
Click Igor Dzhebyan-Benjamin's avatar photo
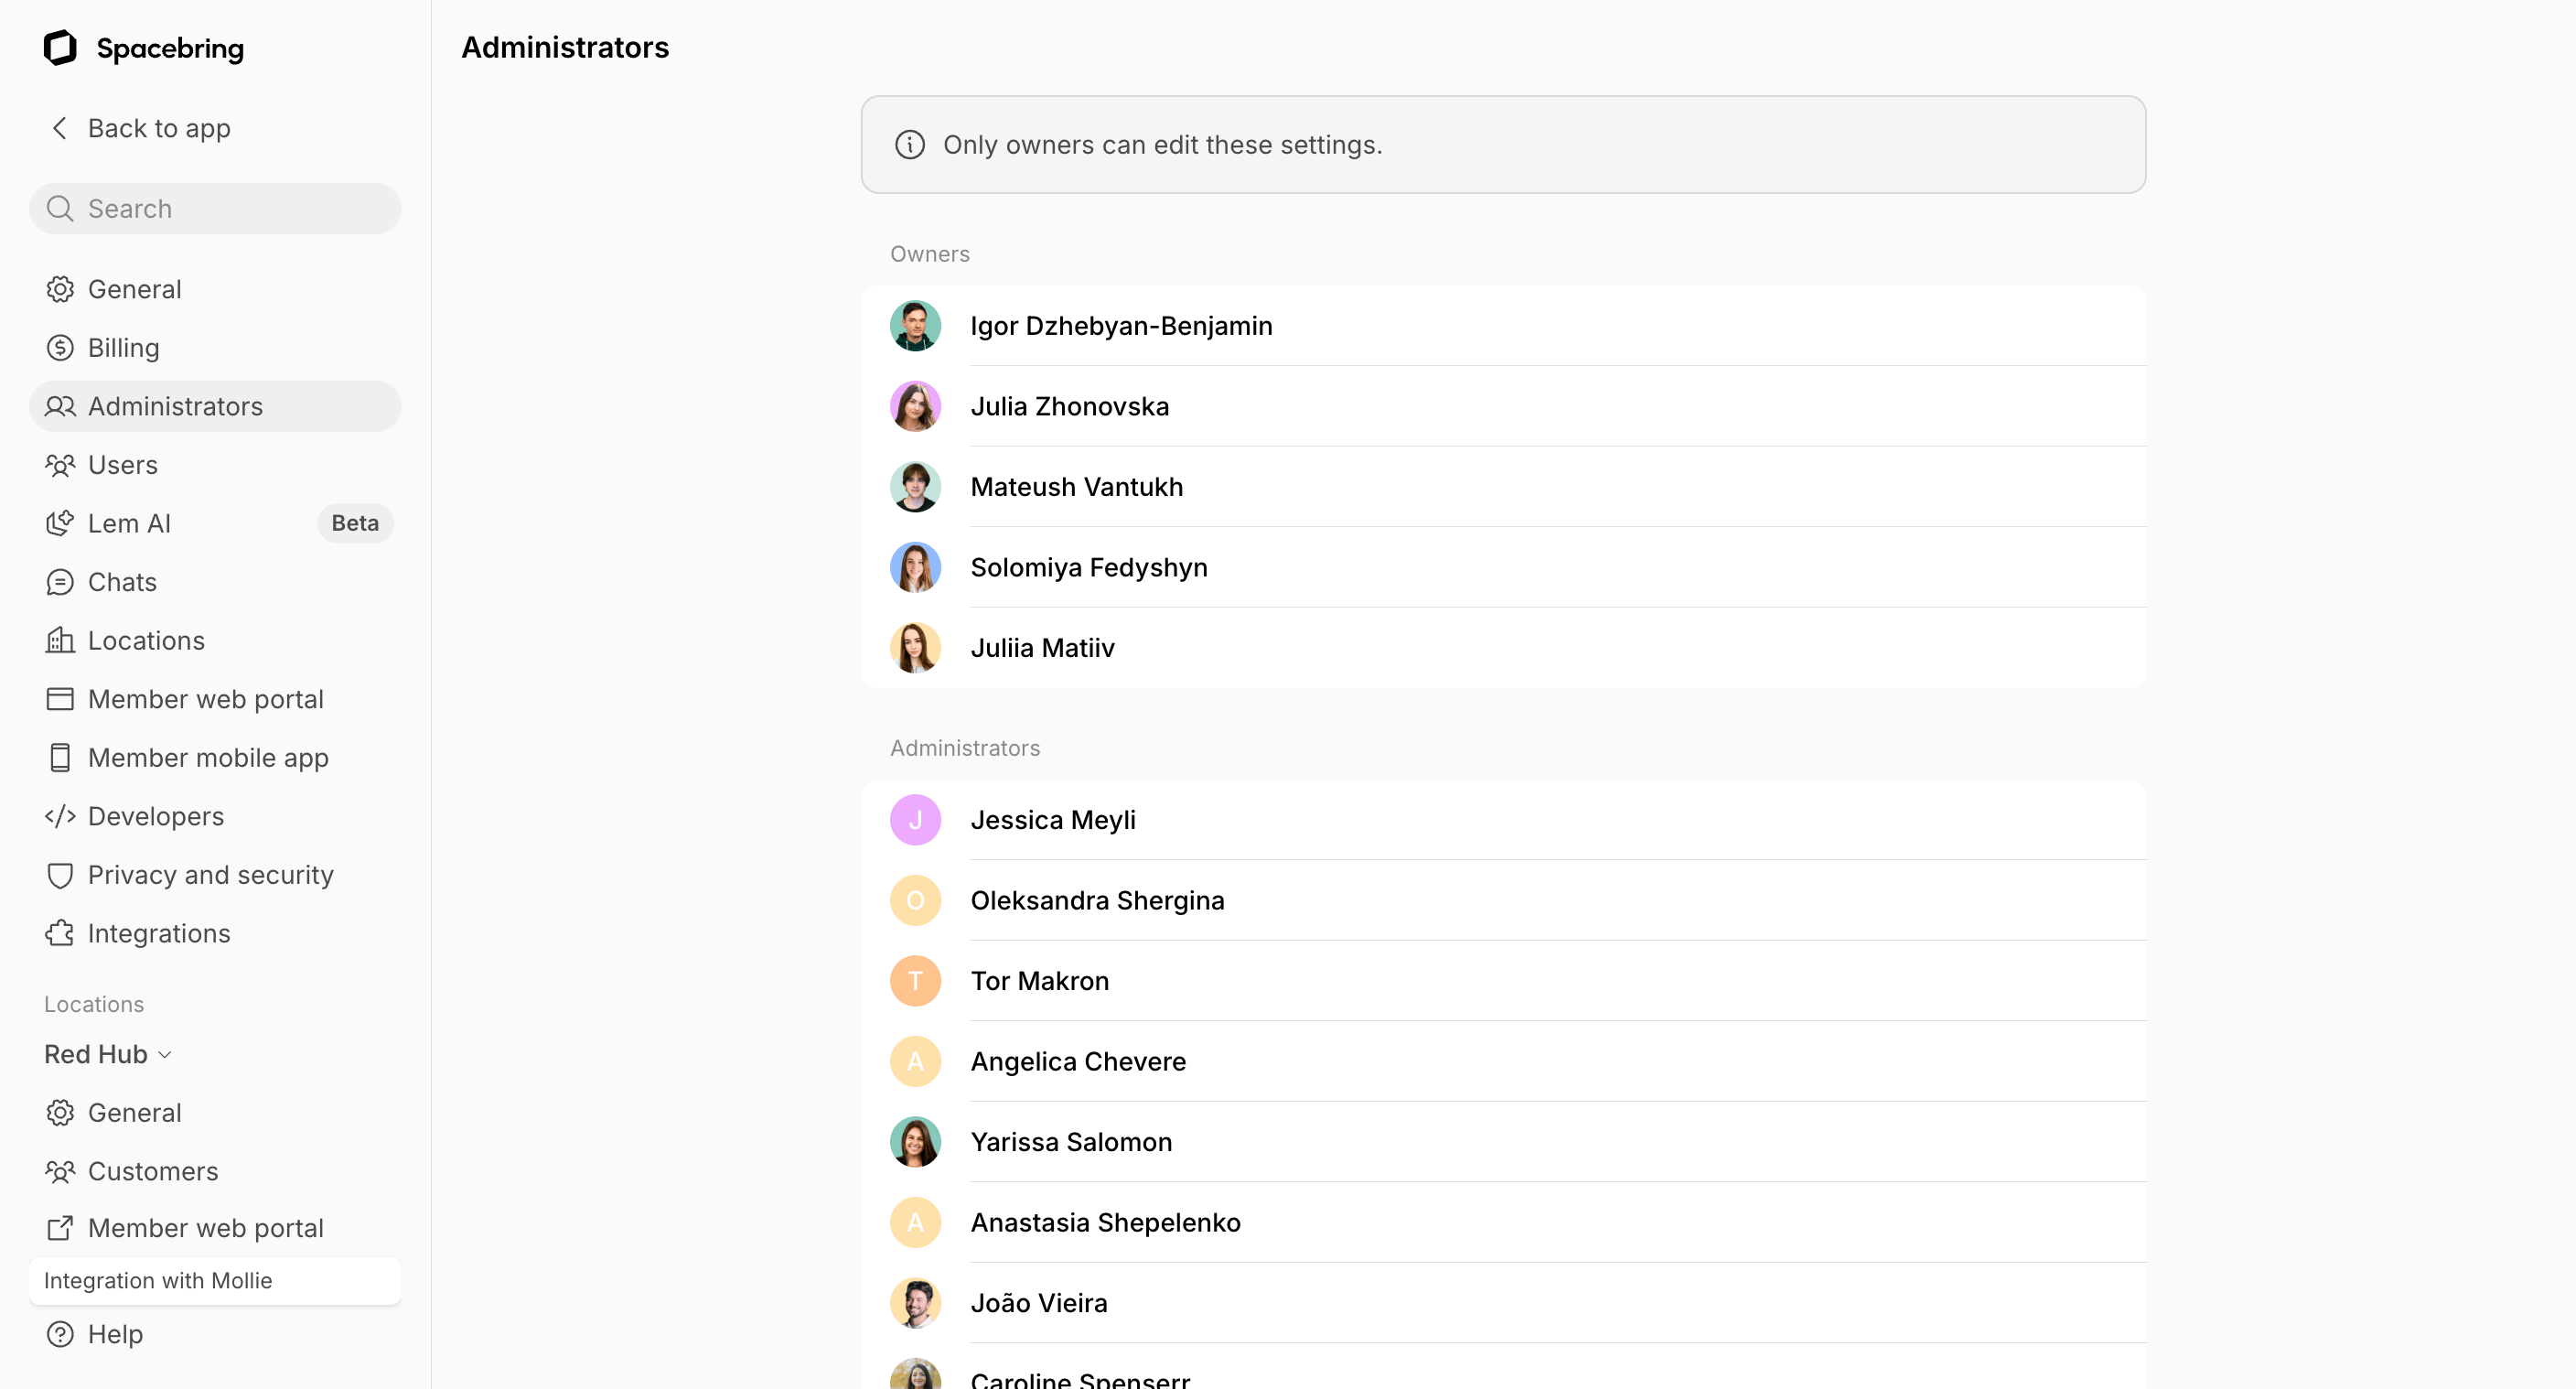click(x=915, y=326)
